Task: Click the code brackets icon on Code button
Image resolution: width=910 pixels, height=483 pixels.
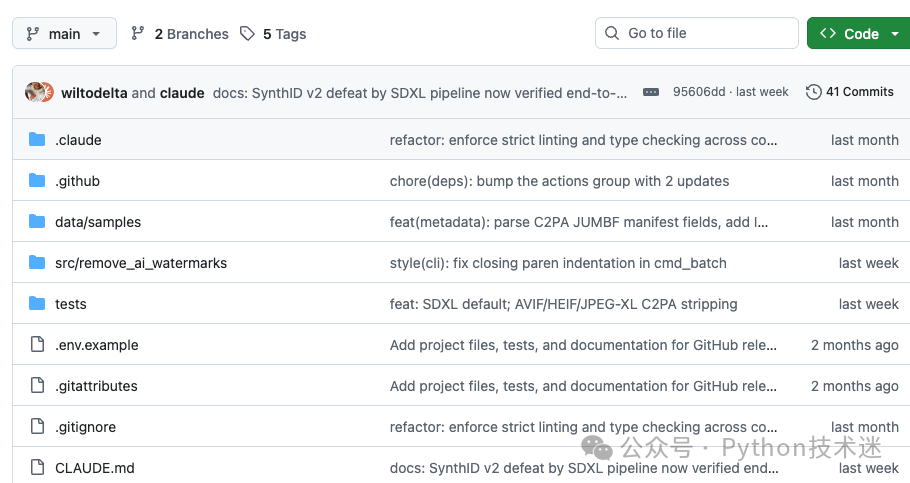Action: coord(828,33)
